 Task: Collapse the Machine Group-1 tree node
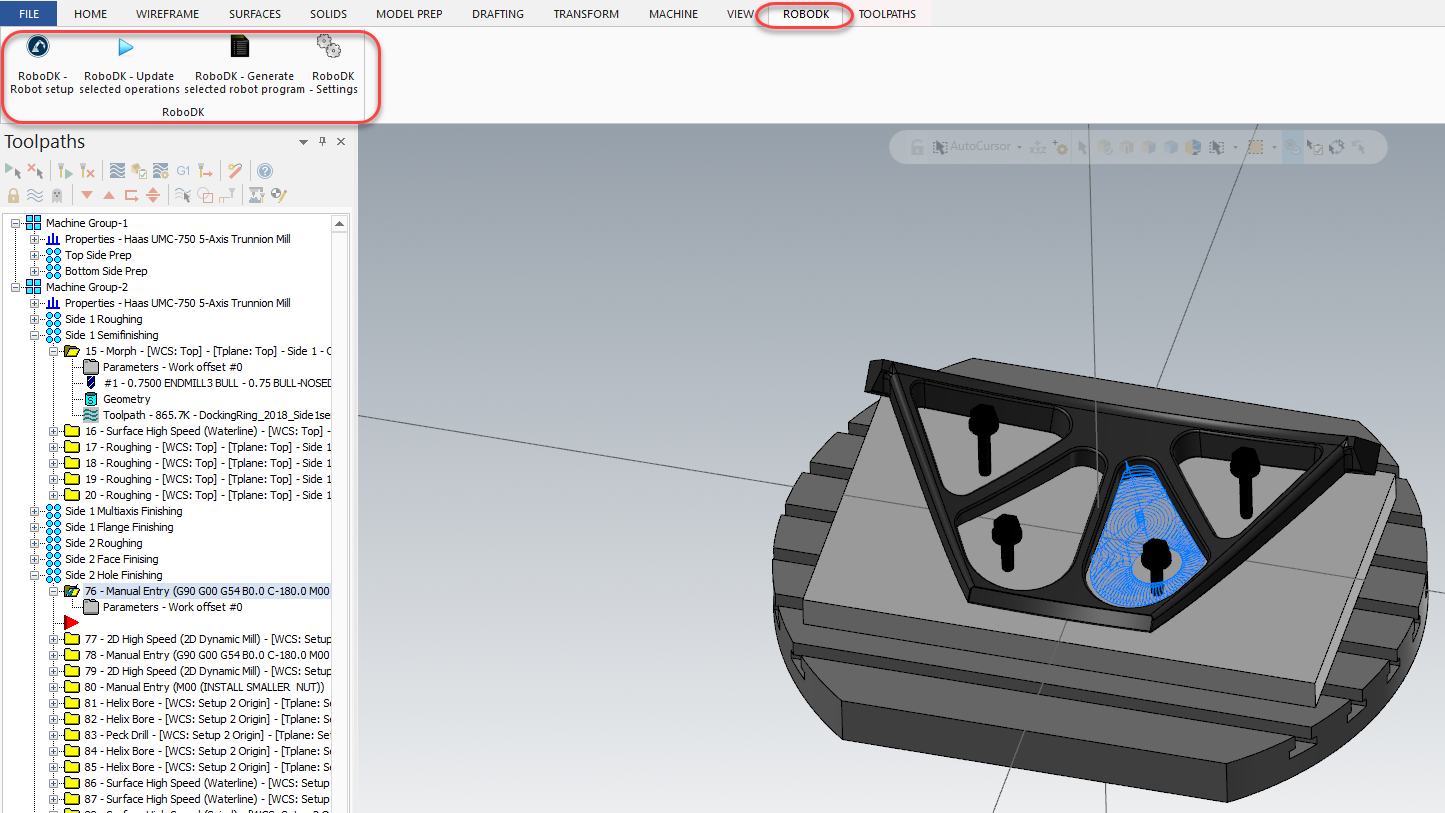pyautogui.click(x=16, y=223)
